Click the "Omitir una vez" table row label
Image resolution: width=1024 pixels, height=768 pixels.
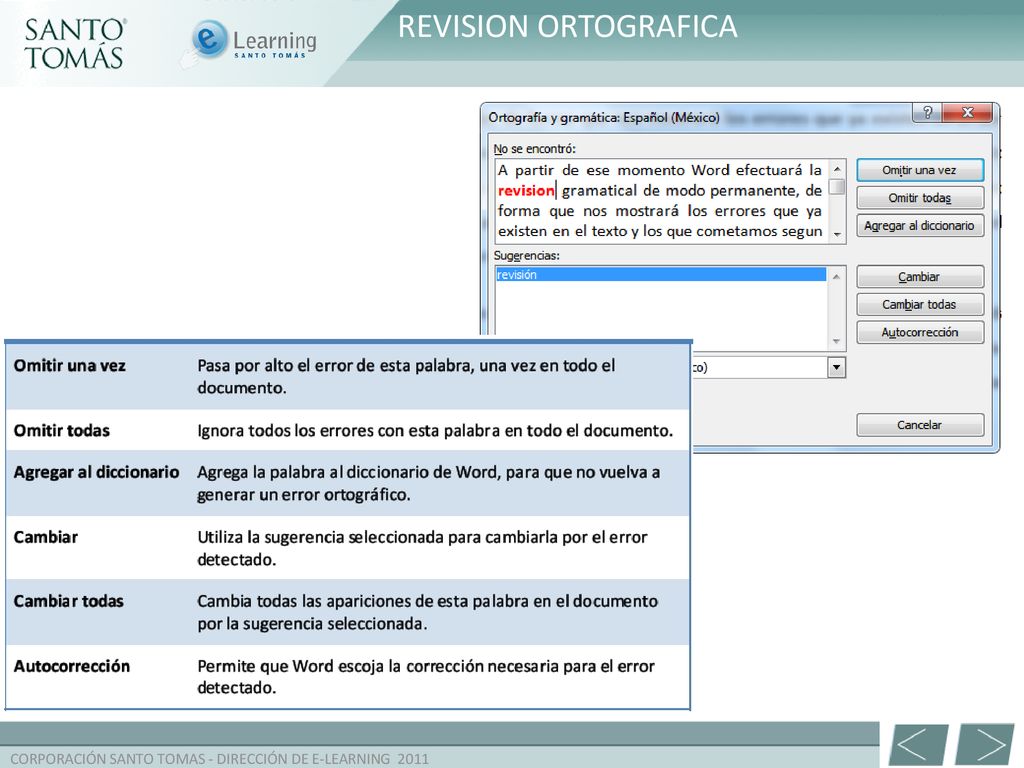[x=70, y=366]
